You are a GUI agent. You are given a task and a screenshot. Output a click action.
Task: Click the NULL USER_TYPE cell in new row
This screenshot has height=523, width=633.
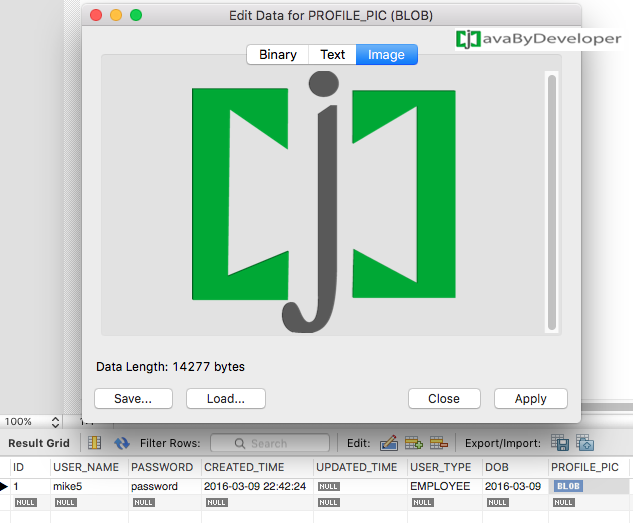(x=445, y=502)
